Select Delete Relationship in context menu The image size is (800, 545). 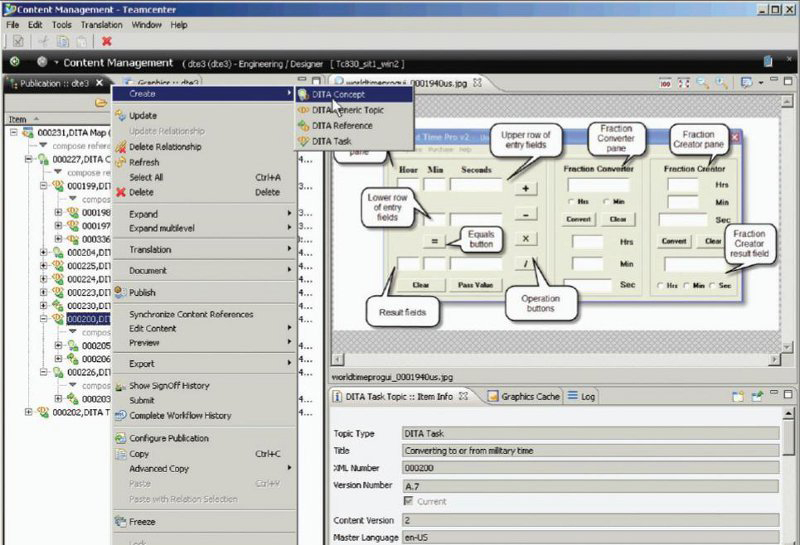[204, 147]
